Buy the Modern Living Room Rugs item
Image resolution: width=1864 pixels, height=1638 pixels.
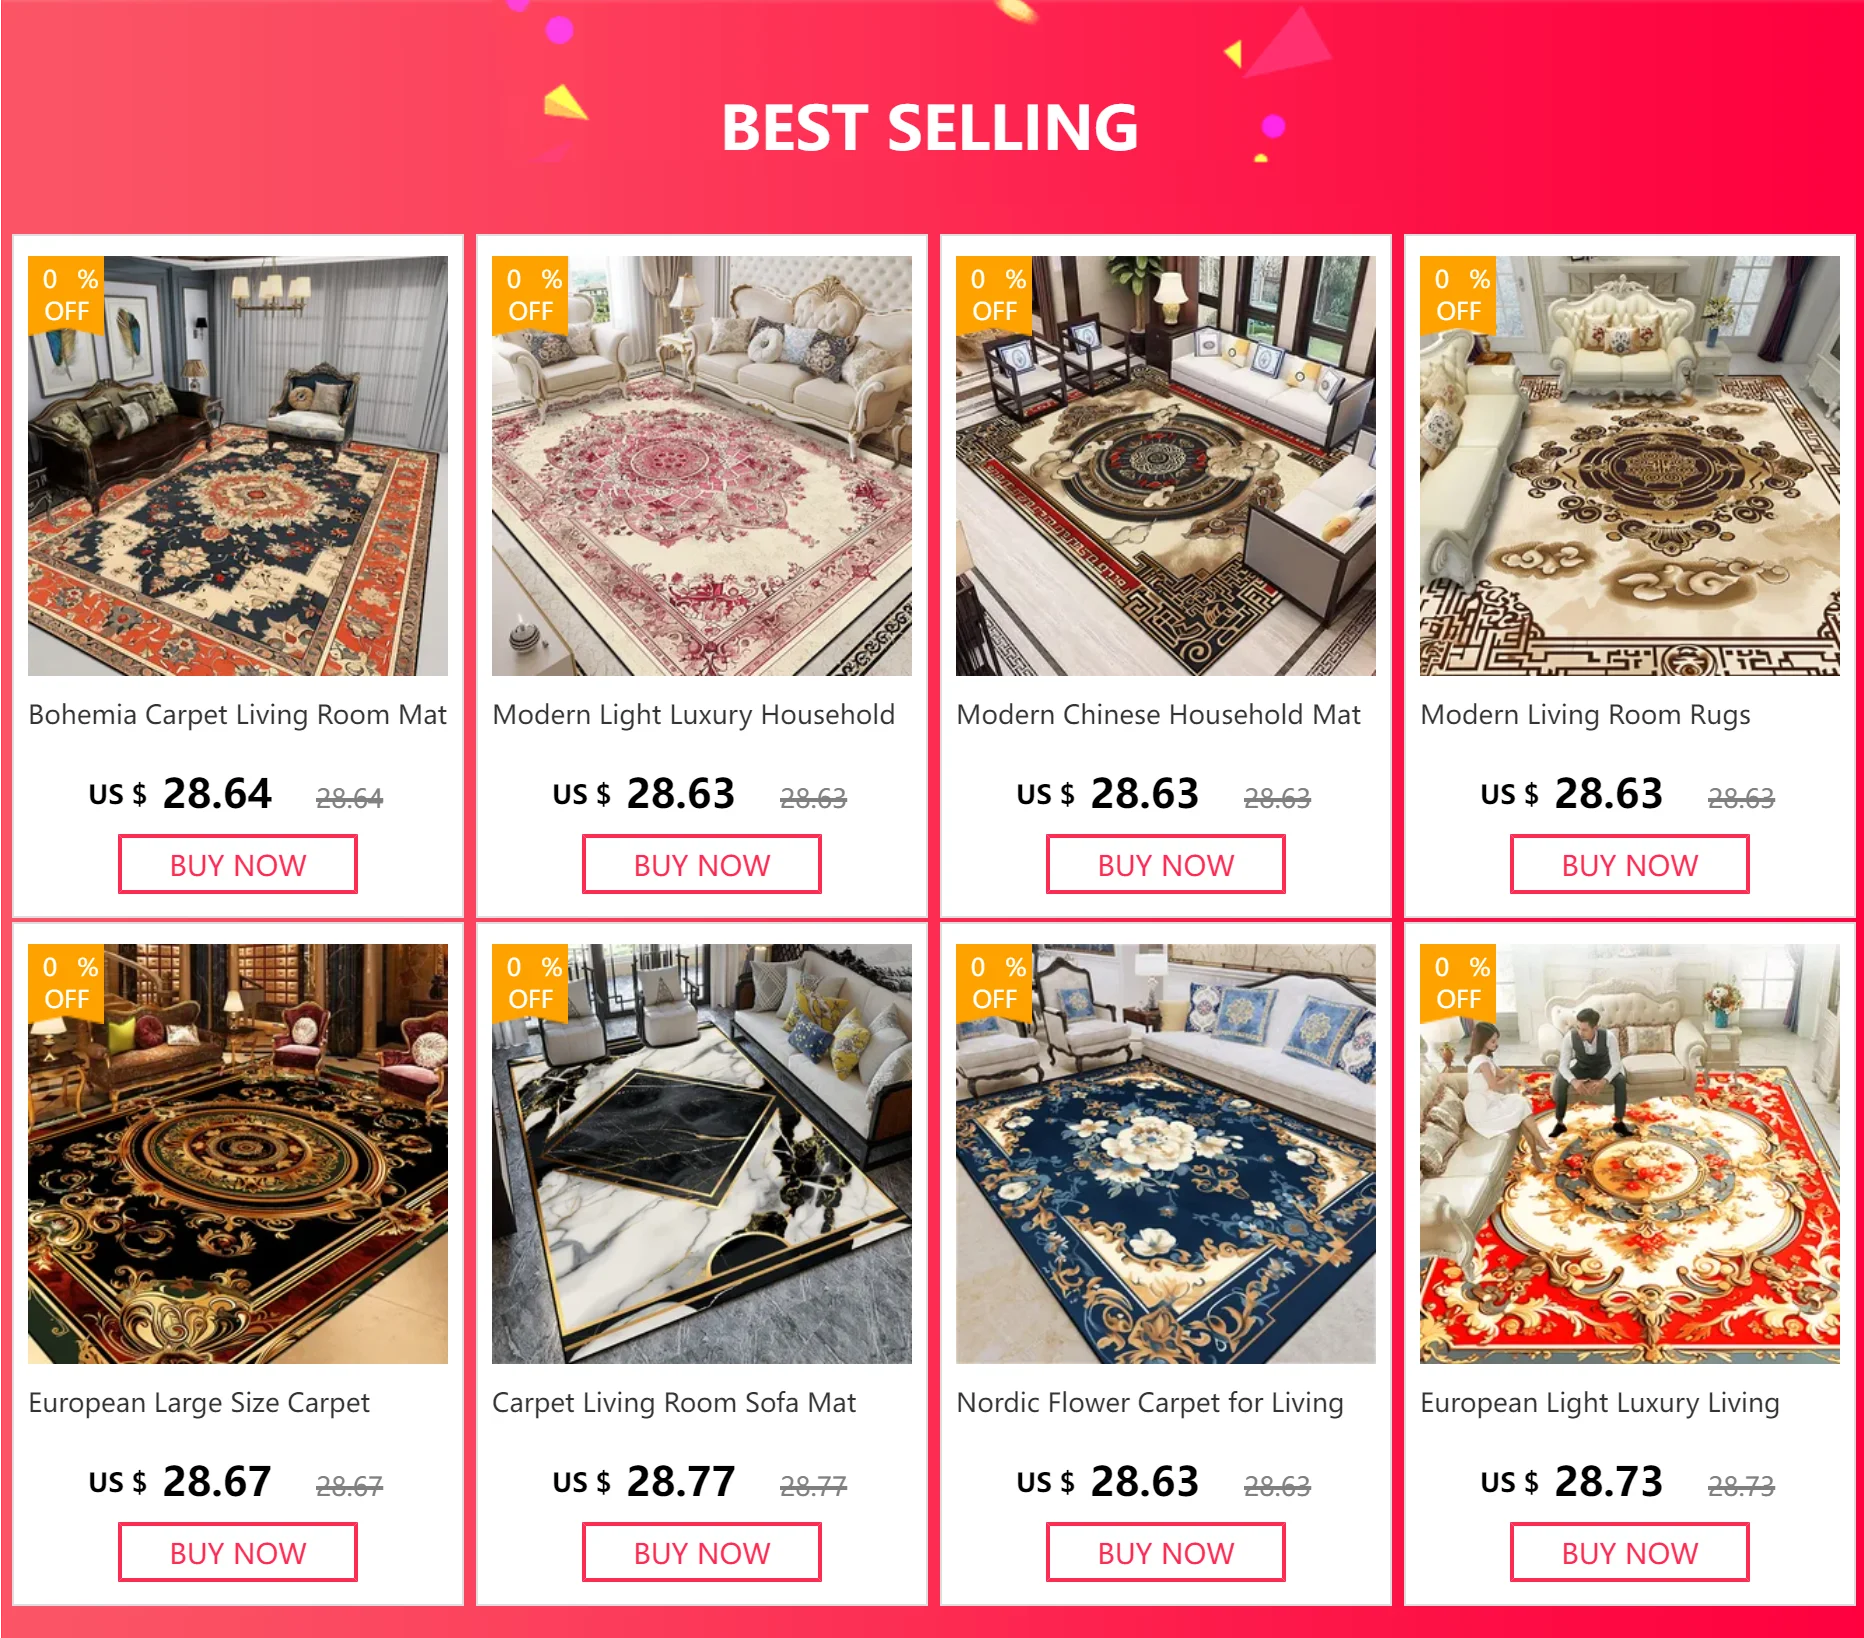pyautogui.click(x=1630, y=865)
